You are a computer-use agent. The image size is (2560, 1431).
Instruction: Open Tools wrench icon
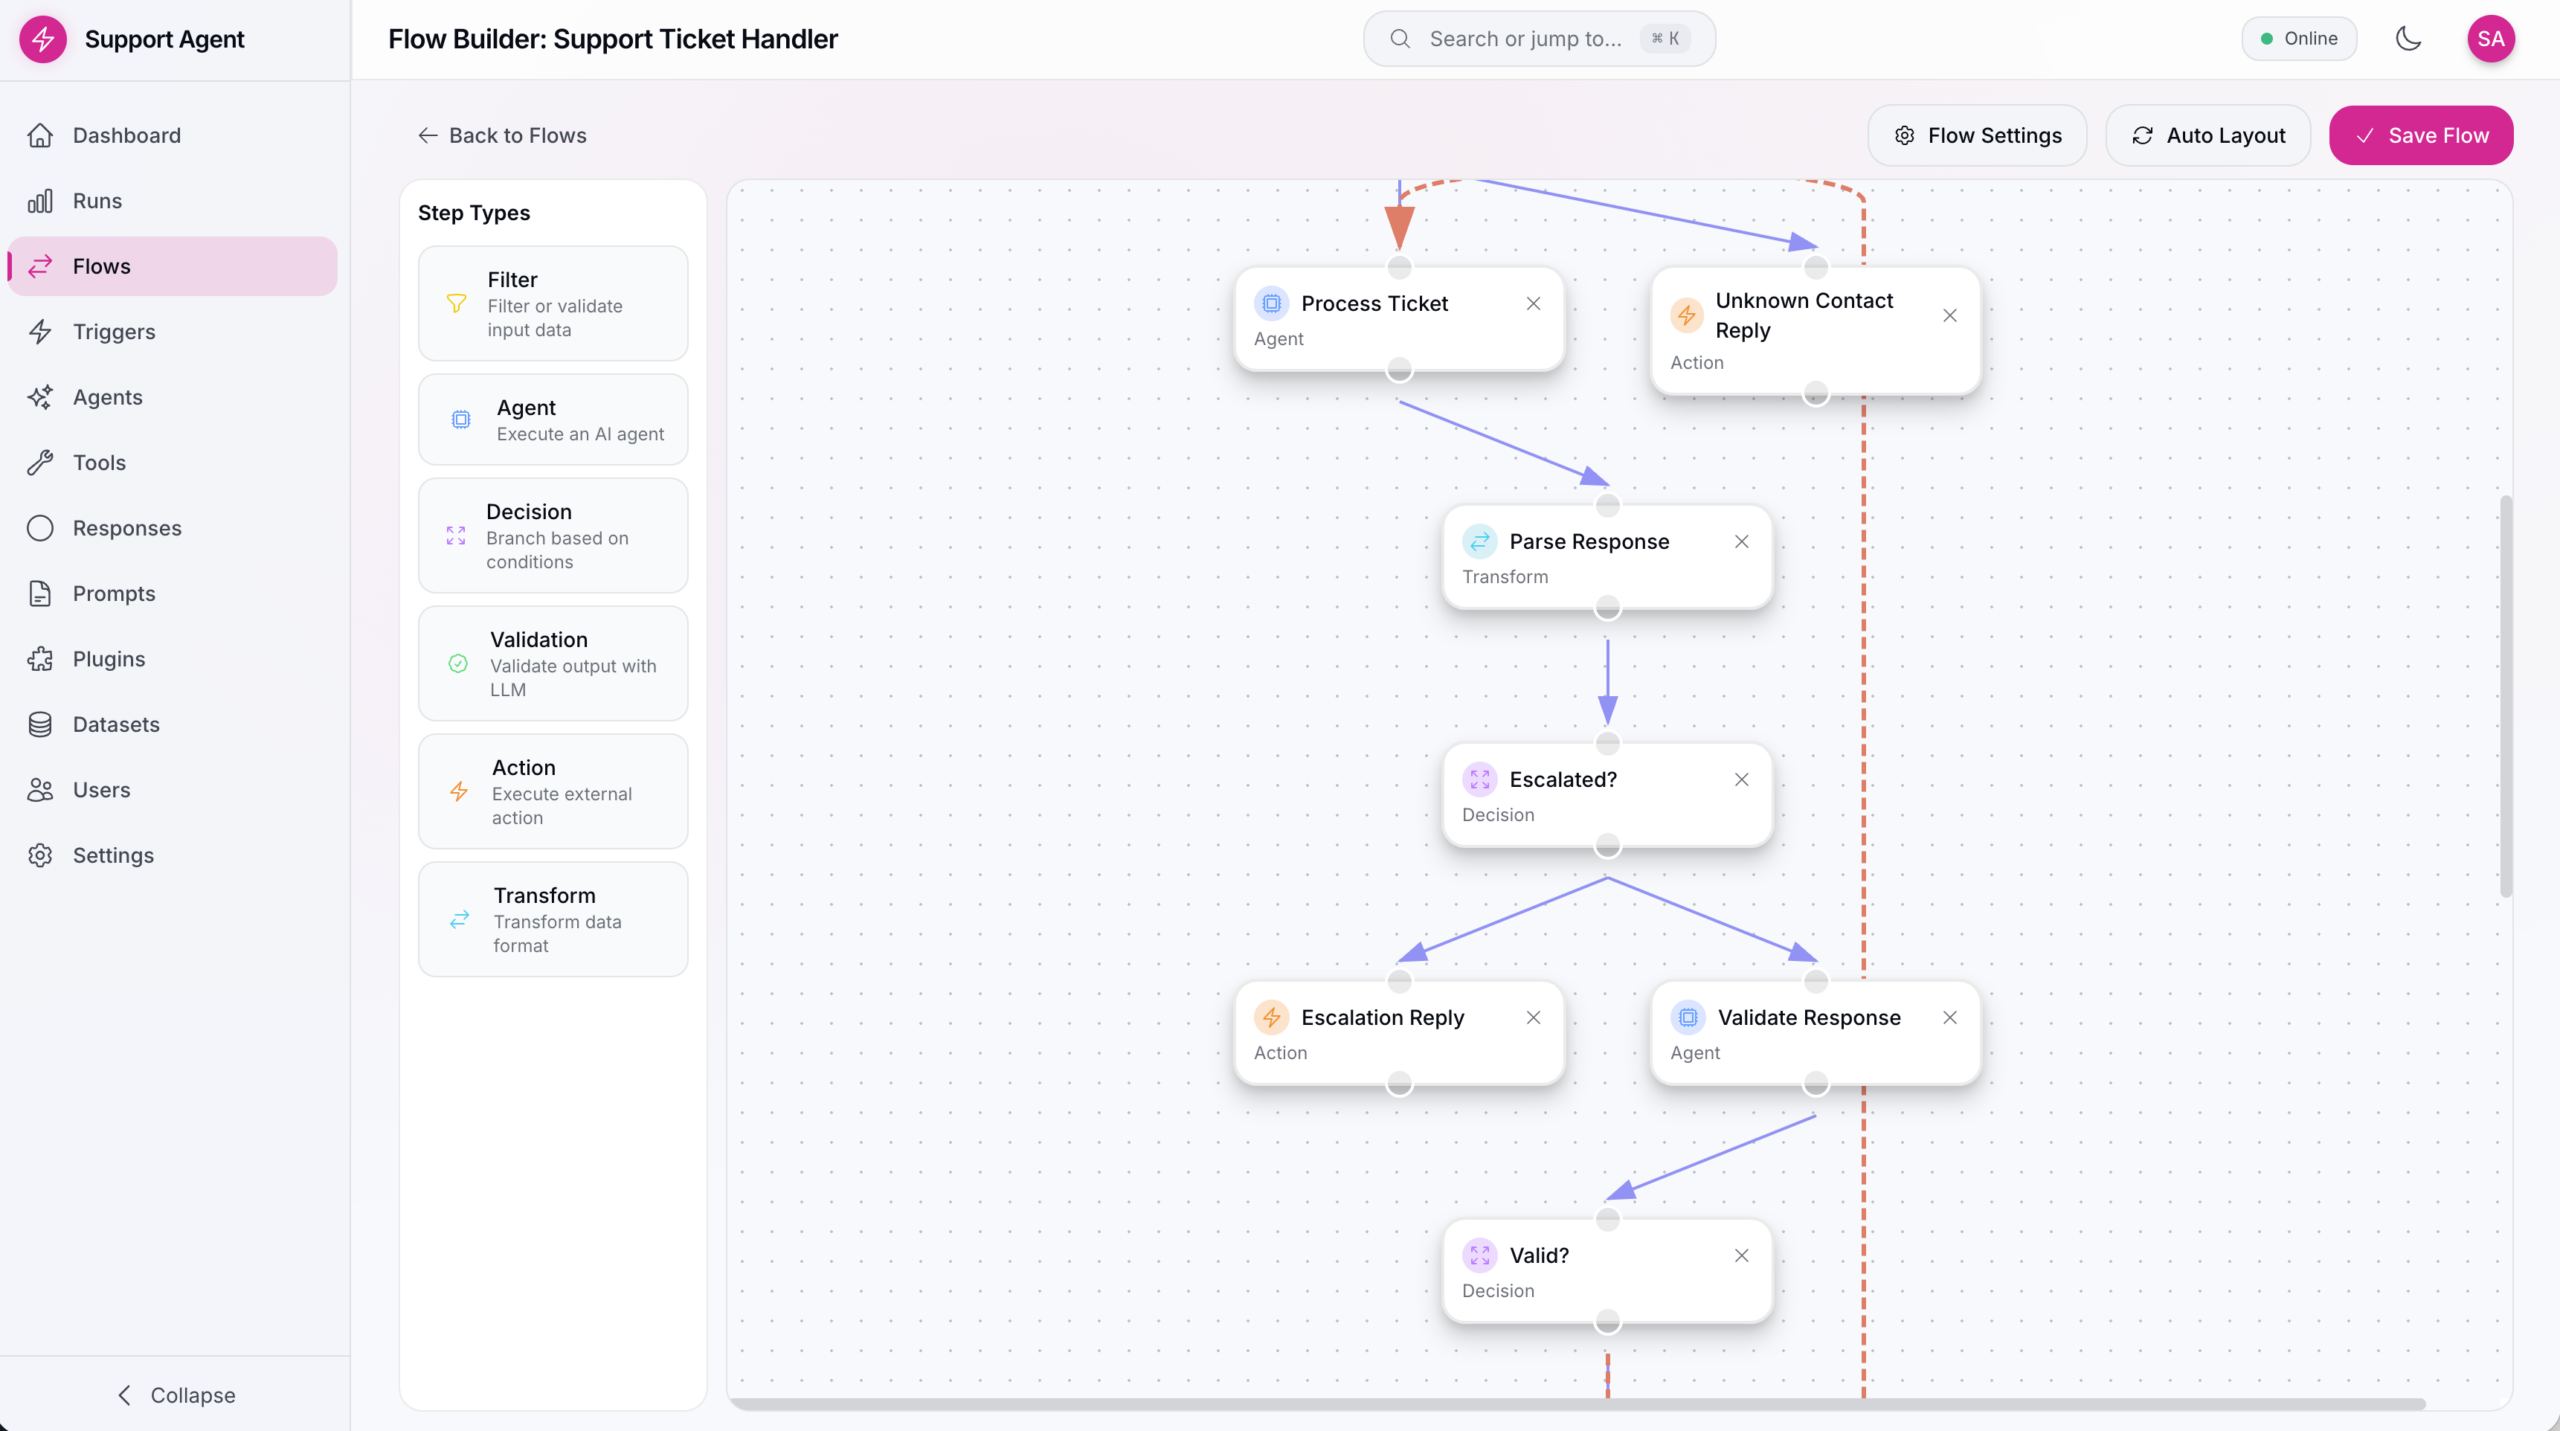click(40, 463)
